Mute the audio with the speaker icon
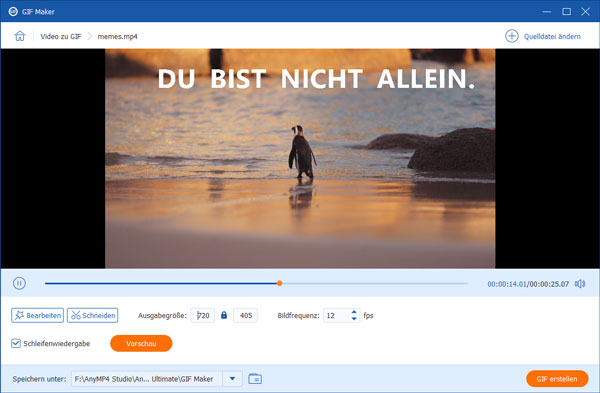This screenshot has width=600, height=393. [x=580, y=284]
